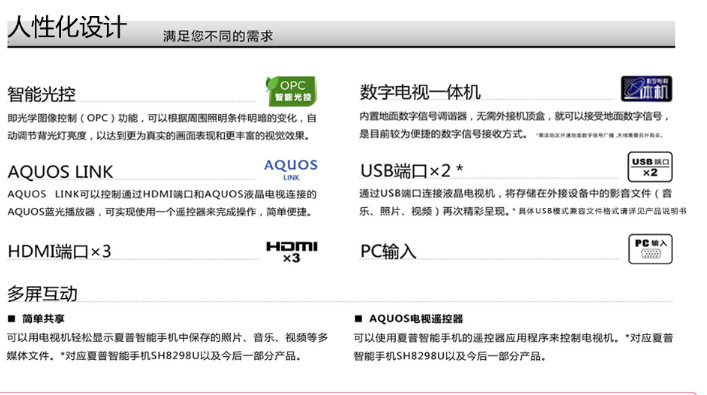
Task: Click the AQUOS电视遥控器 bullet heading
Action: (416, 319)
